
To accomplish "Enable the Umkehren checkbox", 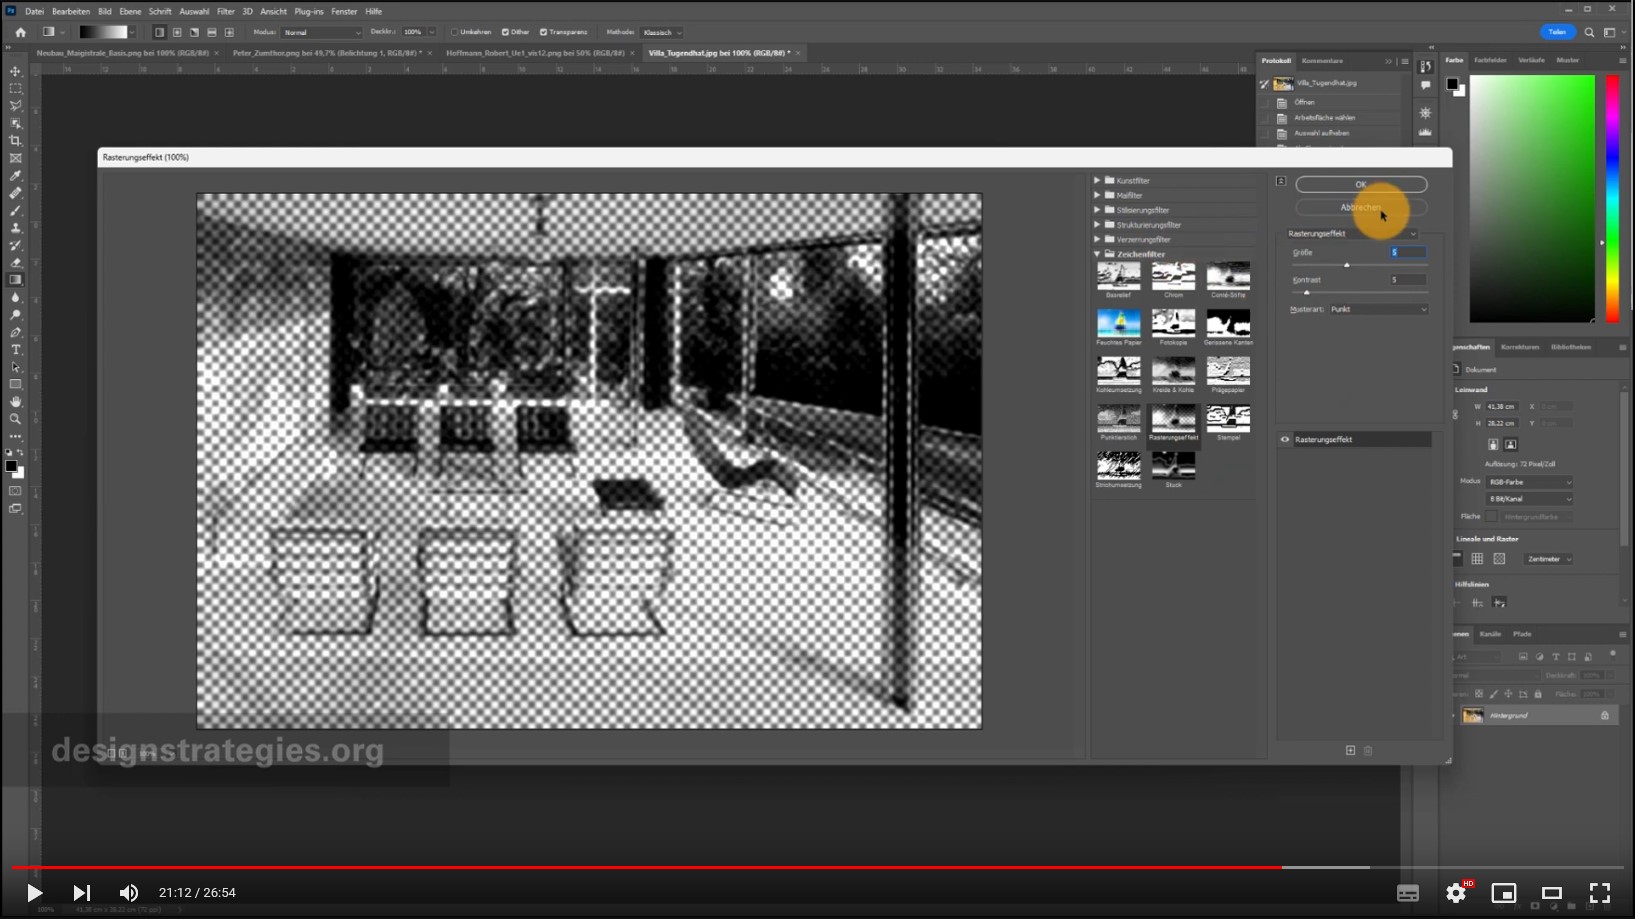I will pyautogui.click(x=455, y=32).
